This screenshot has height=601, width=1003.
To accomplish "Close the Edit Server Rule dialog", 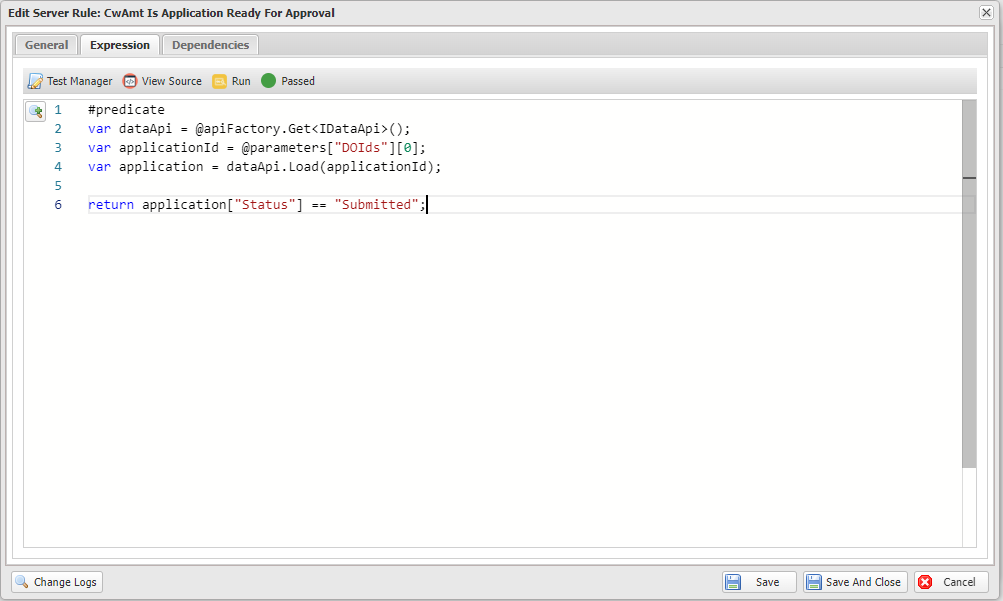I will [x=986, y=13].
